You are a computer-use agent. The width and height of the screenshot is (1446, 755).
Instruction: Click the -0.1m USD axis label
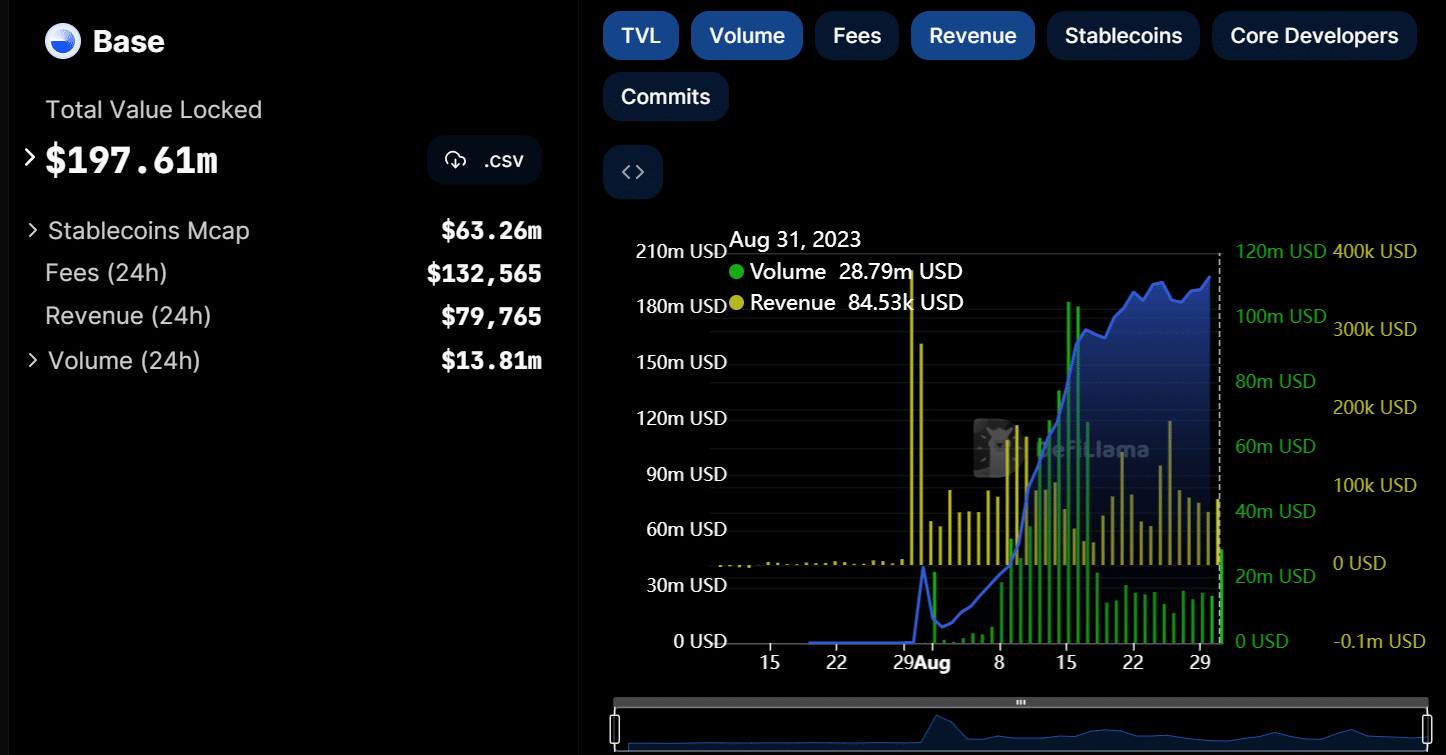1379,641
